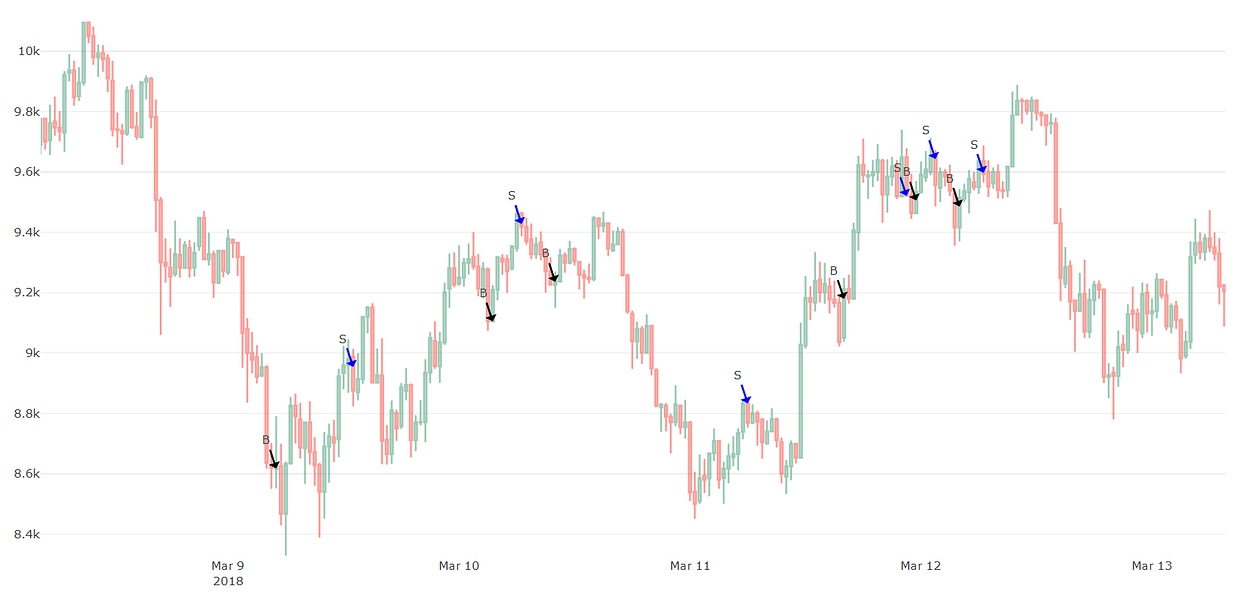Click the Mar 10 date axis label

[459, 566]
